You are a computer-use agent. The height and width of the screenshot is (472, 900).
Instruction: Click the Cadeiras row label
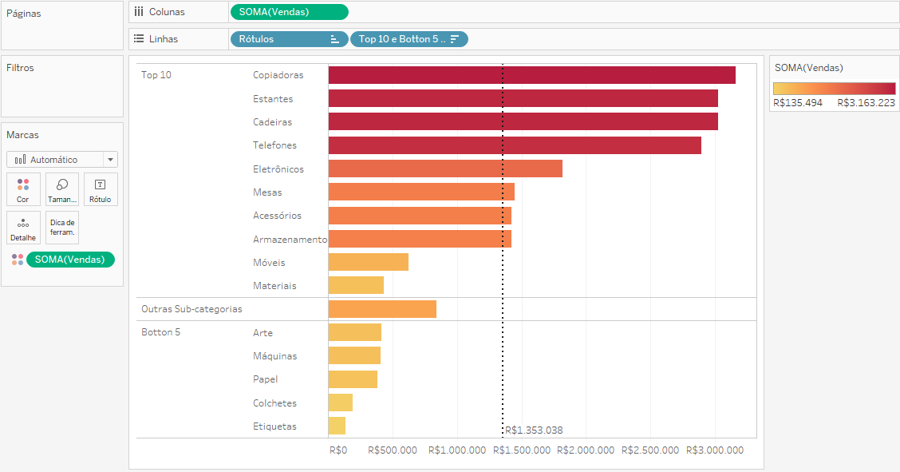point(273,122)
